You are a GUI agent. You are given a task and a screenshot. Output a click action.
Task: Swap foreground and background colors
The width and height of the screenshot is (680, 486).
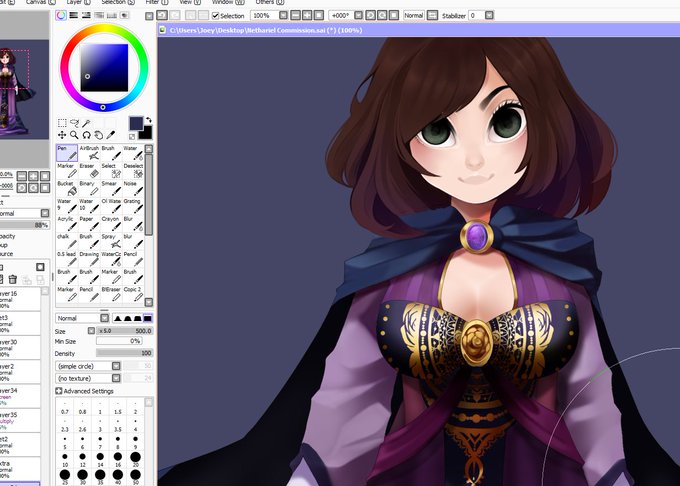(x=149, y=120)
